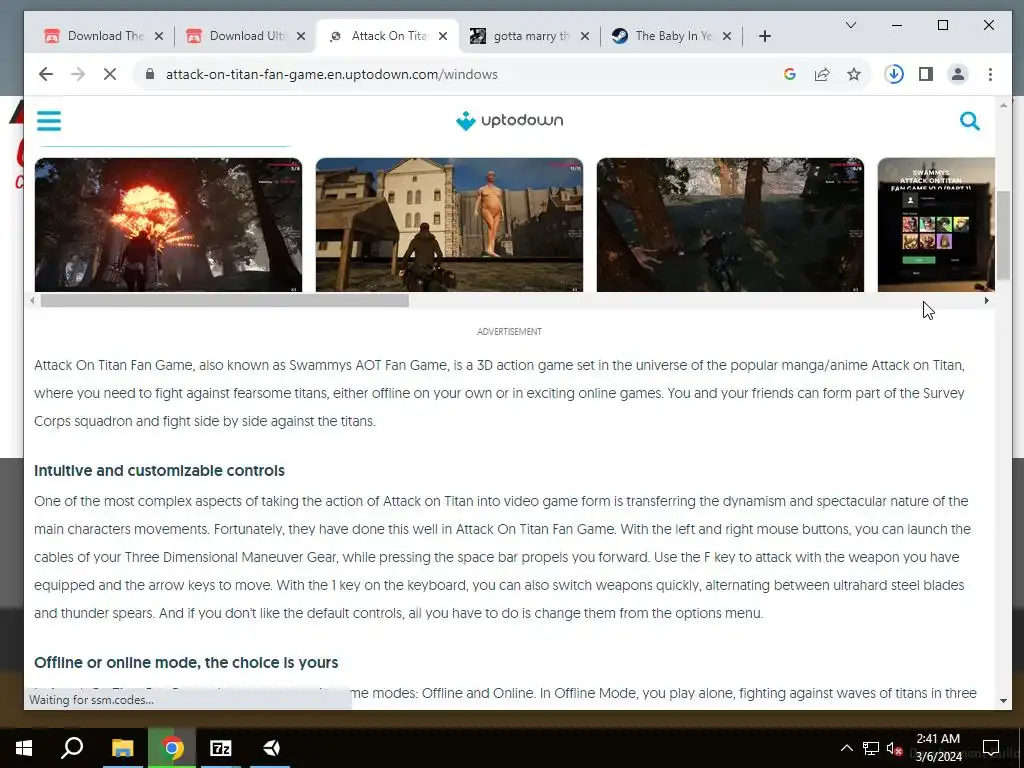
Task: Click the browser forward arrow
Action: coord(78,74)
